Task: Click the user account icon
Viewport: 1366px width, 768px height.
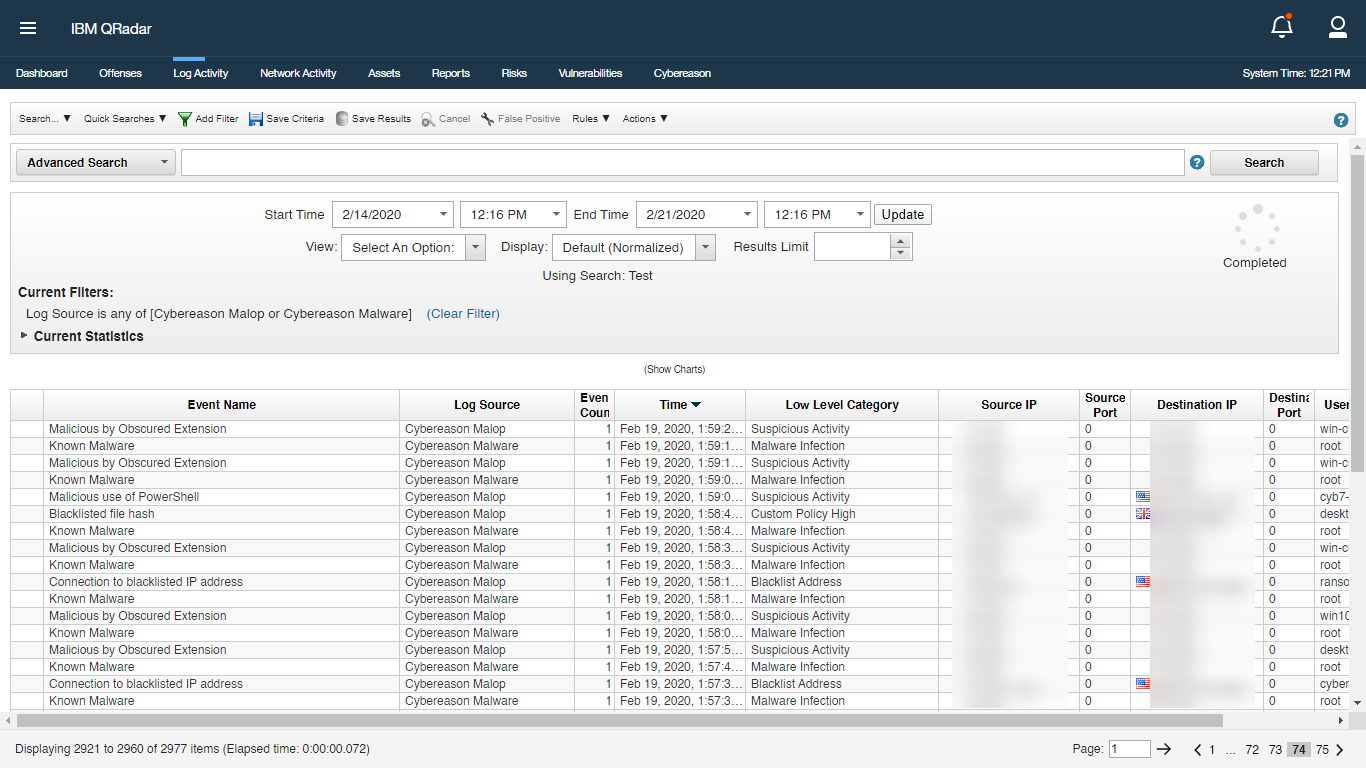Action: coord(1338,27)
